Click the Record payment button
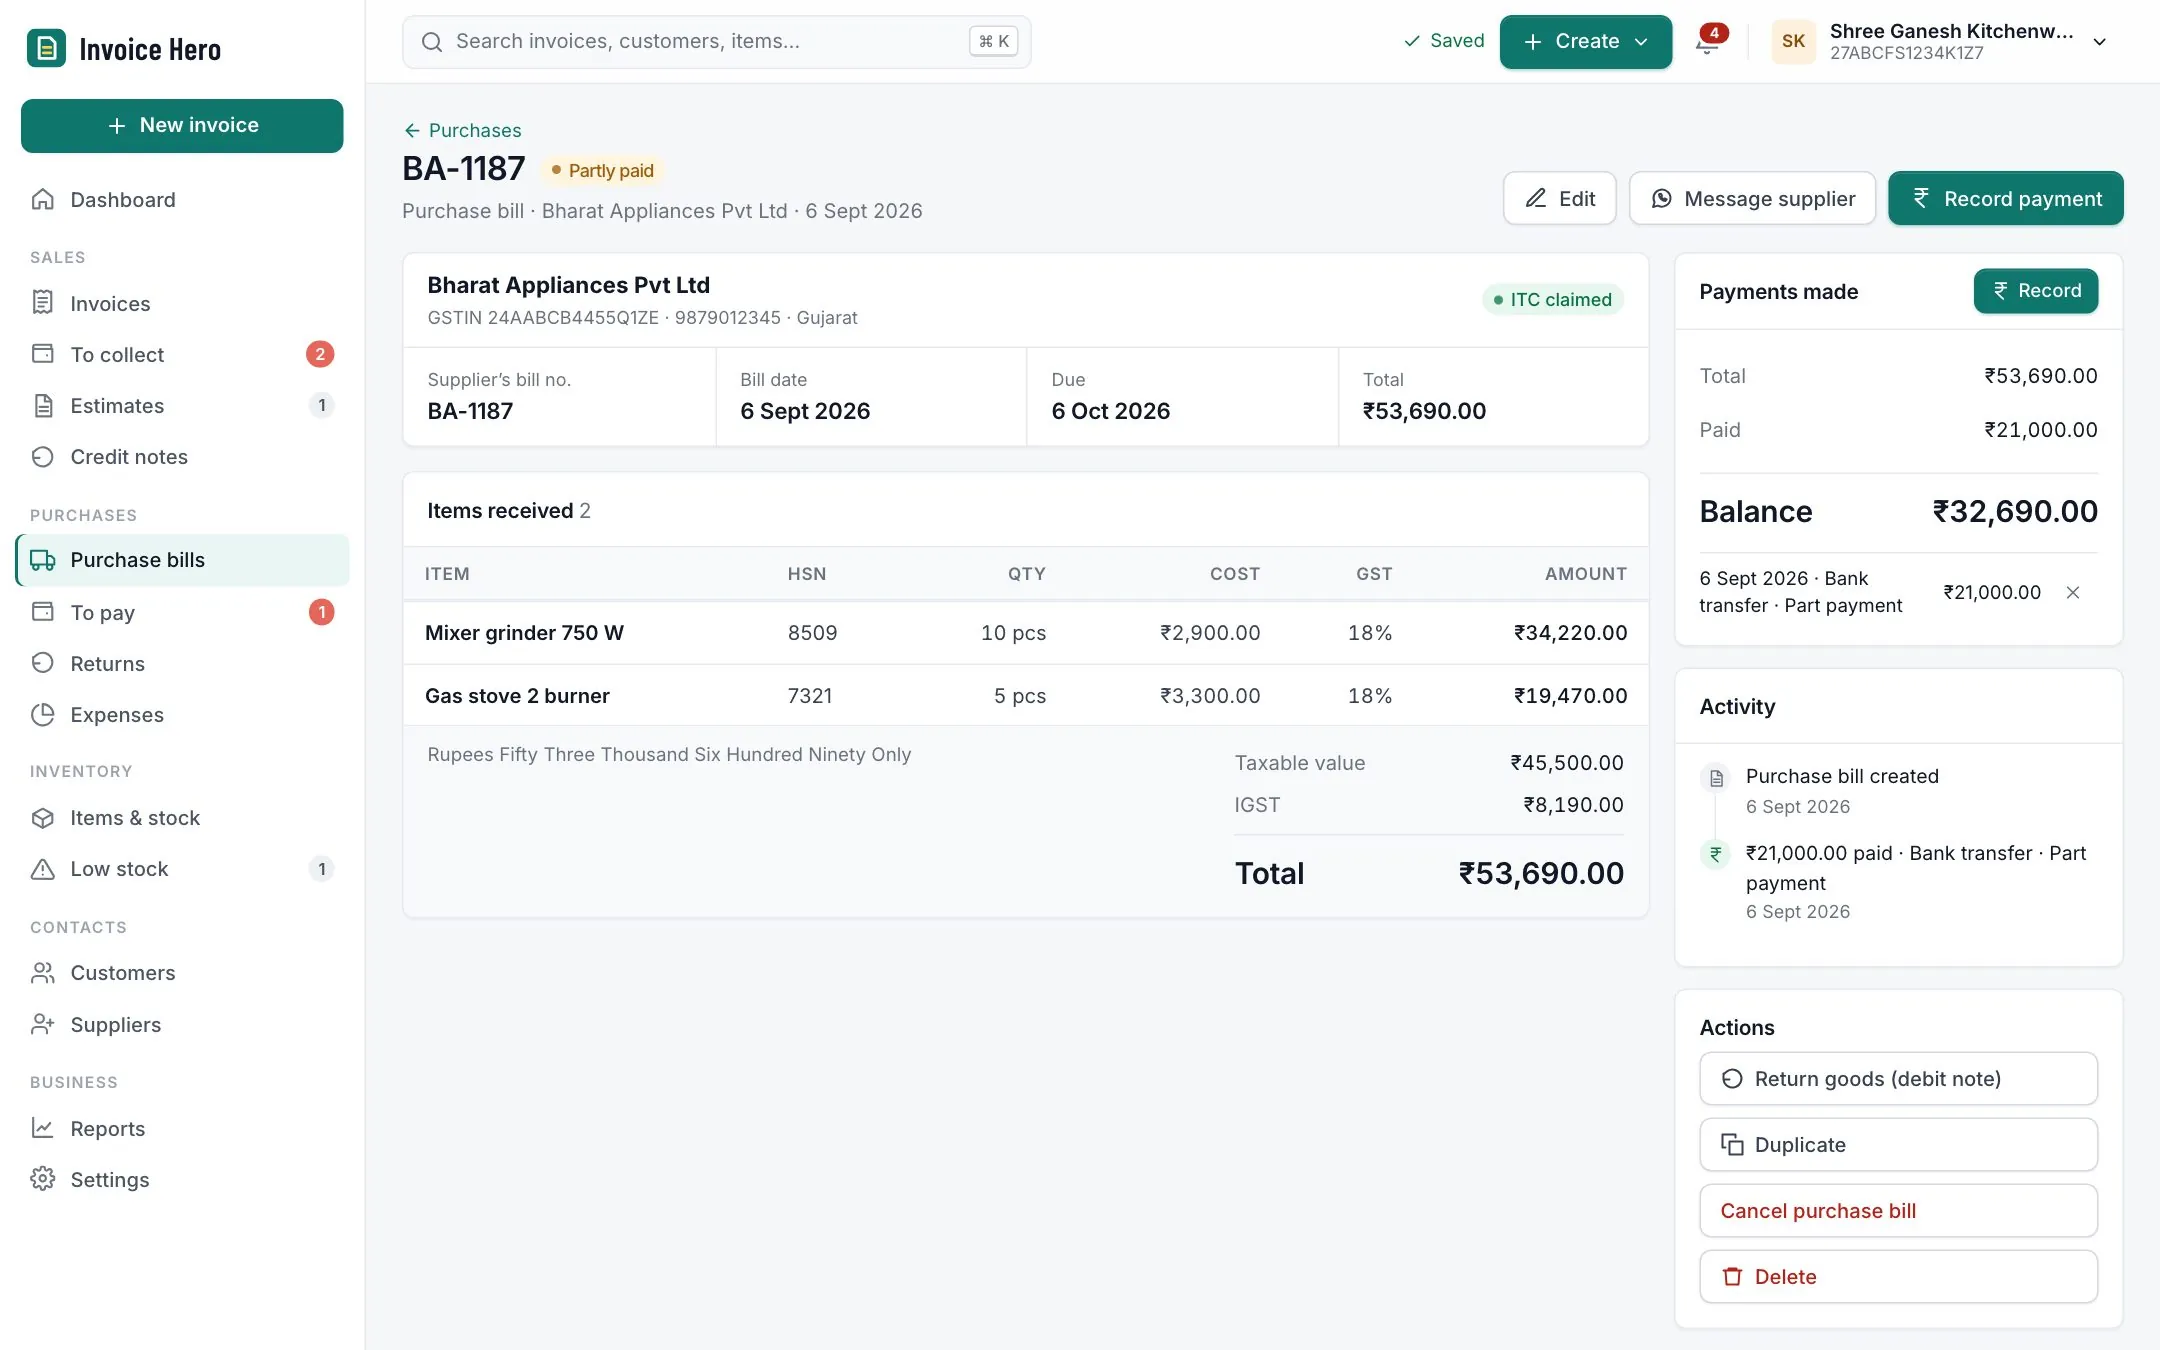 click(x=2006, y=198)
